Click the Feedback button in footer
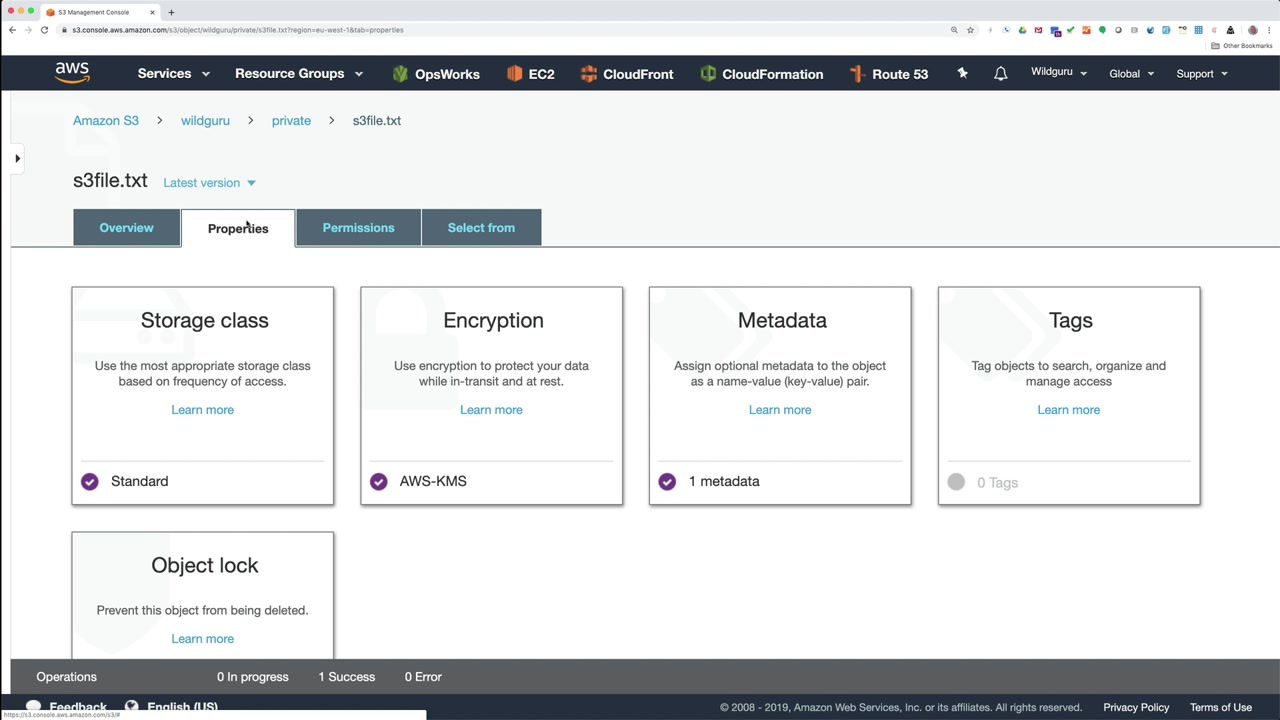 66,707
